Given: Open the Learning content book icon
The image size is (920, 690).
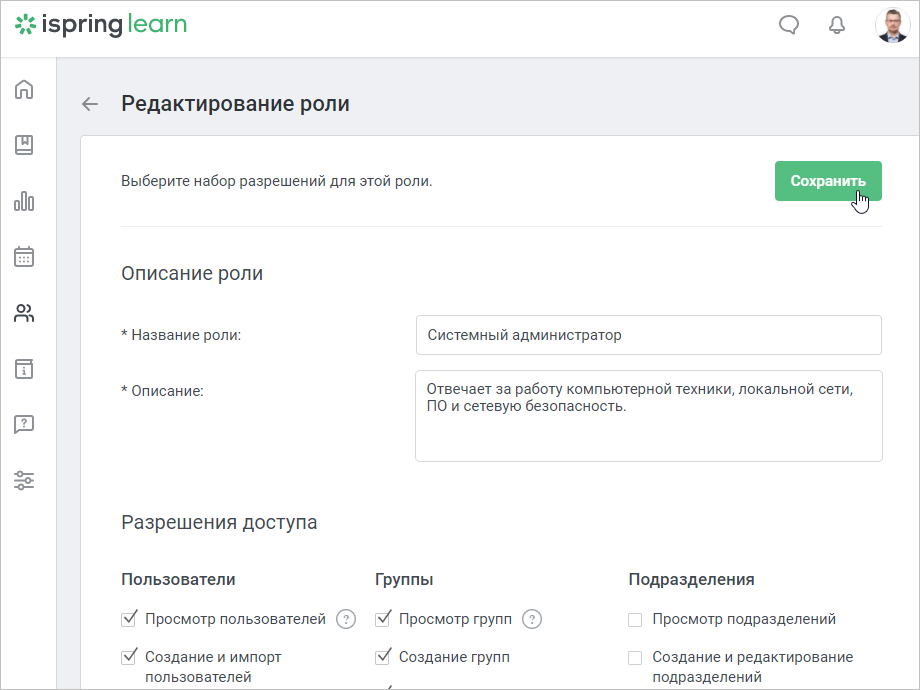Looking at the screenshot, I should tap(24, 145).
